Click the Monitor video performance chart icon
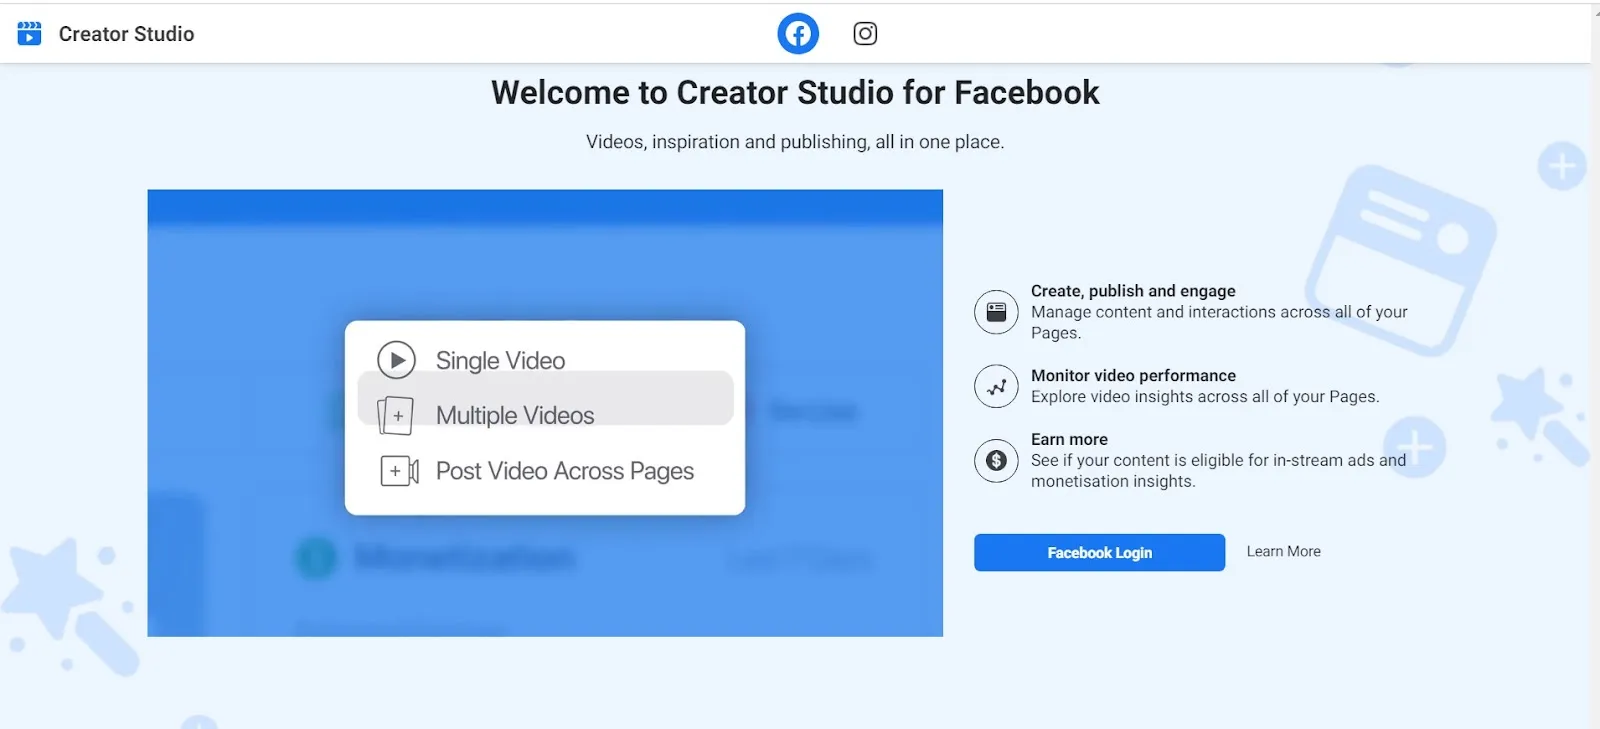 (x=996, y=386)
